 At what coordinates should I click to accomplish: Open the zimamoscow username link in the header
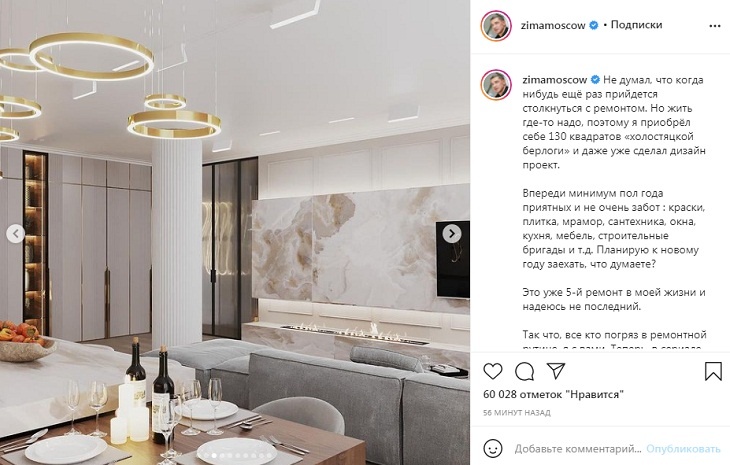[x=553, y=26]
